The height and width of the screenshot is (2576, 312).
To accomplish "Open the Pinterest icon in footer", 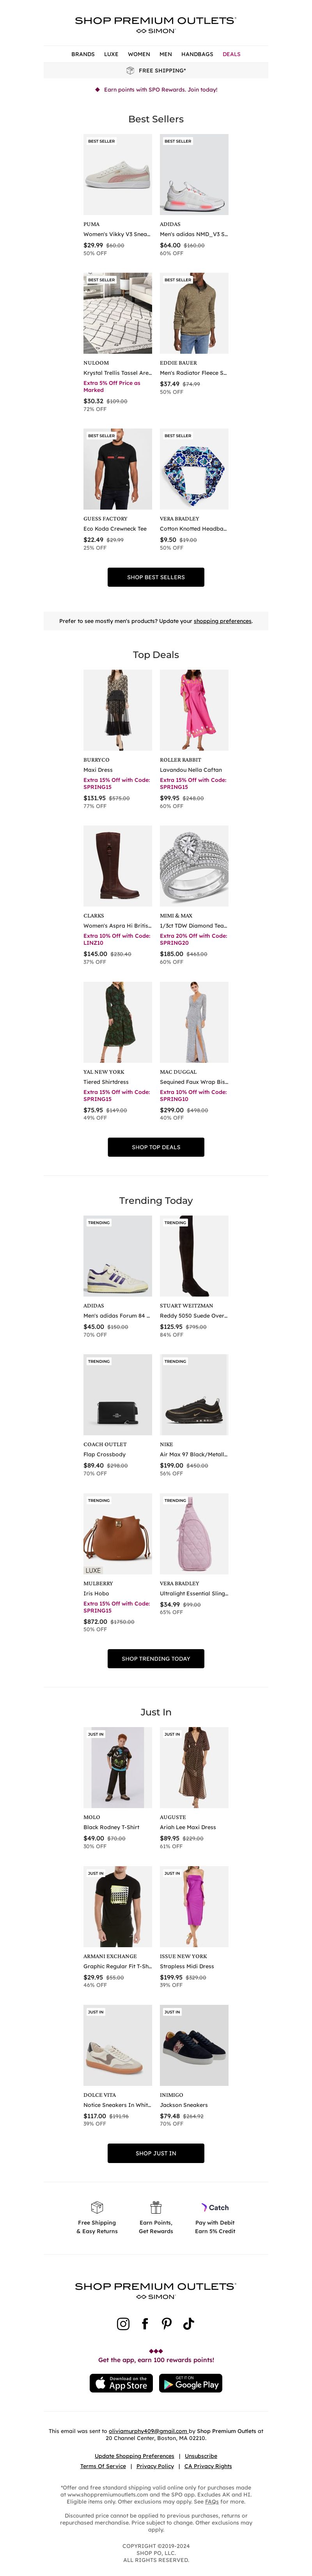I will (x=166, y=2323).
